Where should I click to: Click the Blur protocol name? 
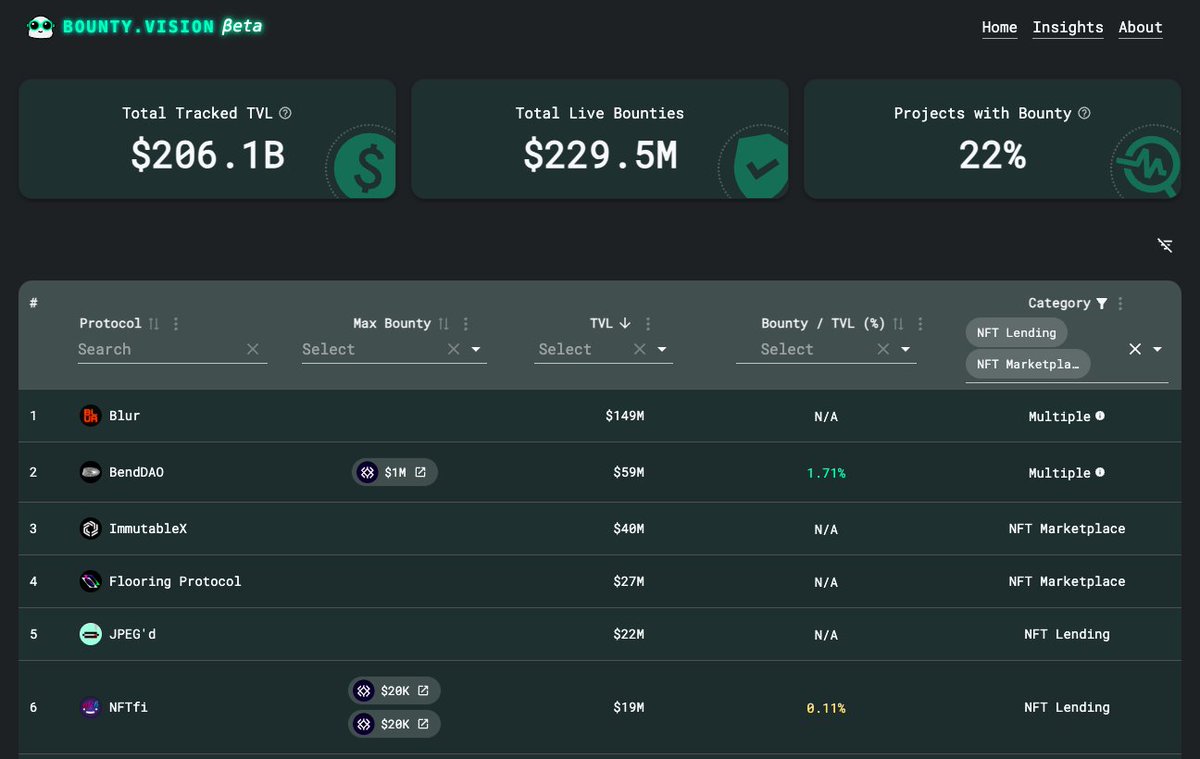click(124, 416)
